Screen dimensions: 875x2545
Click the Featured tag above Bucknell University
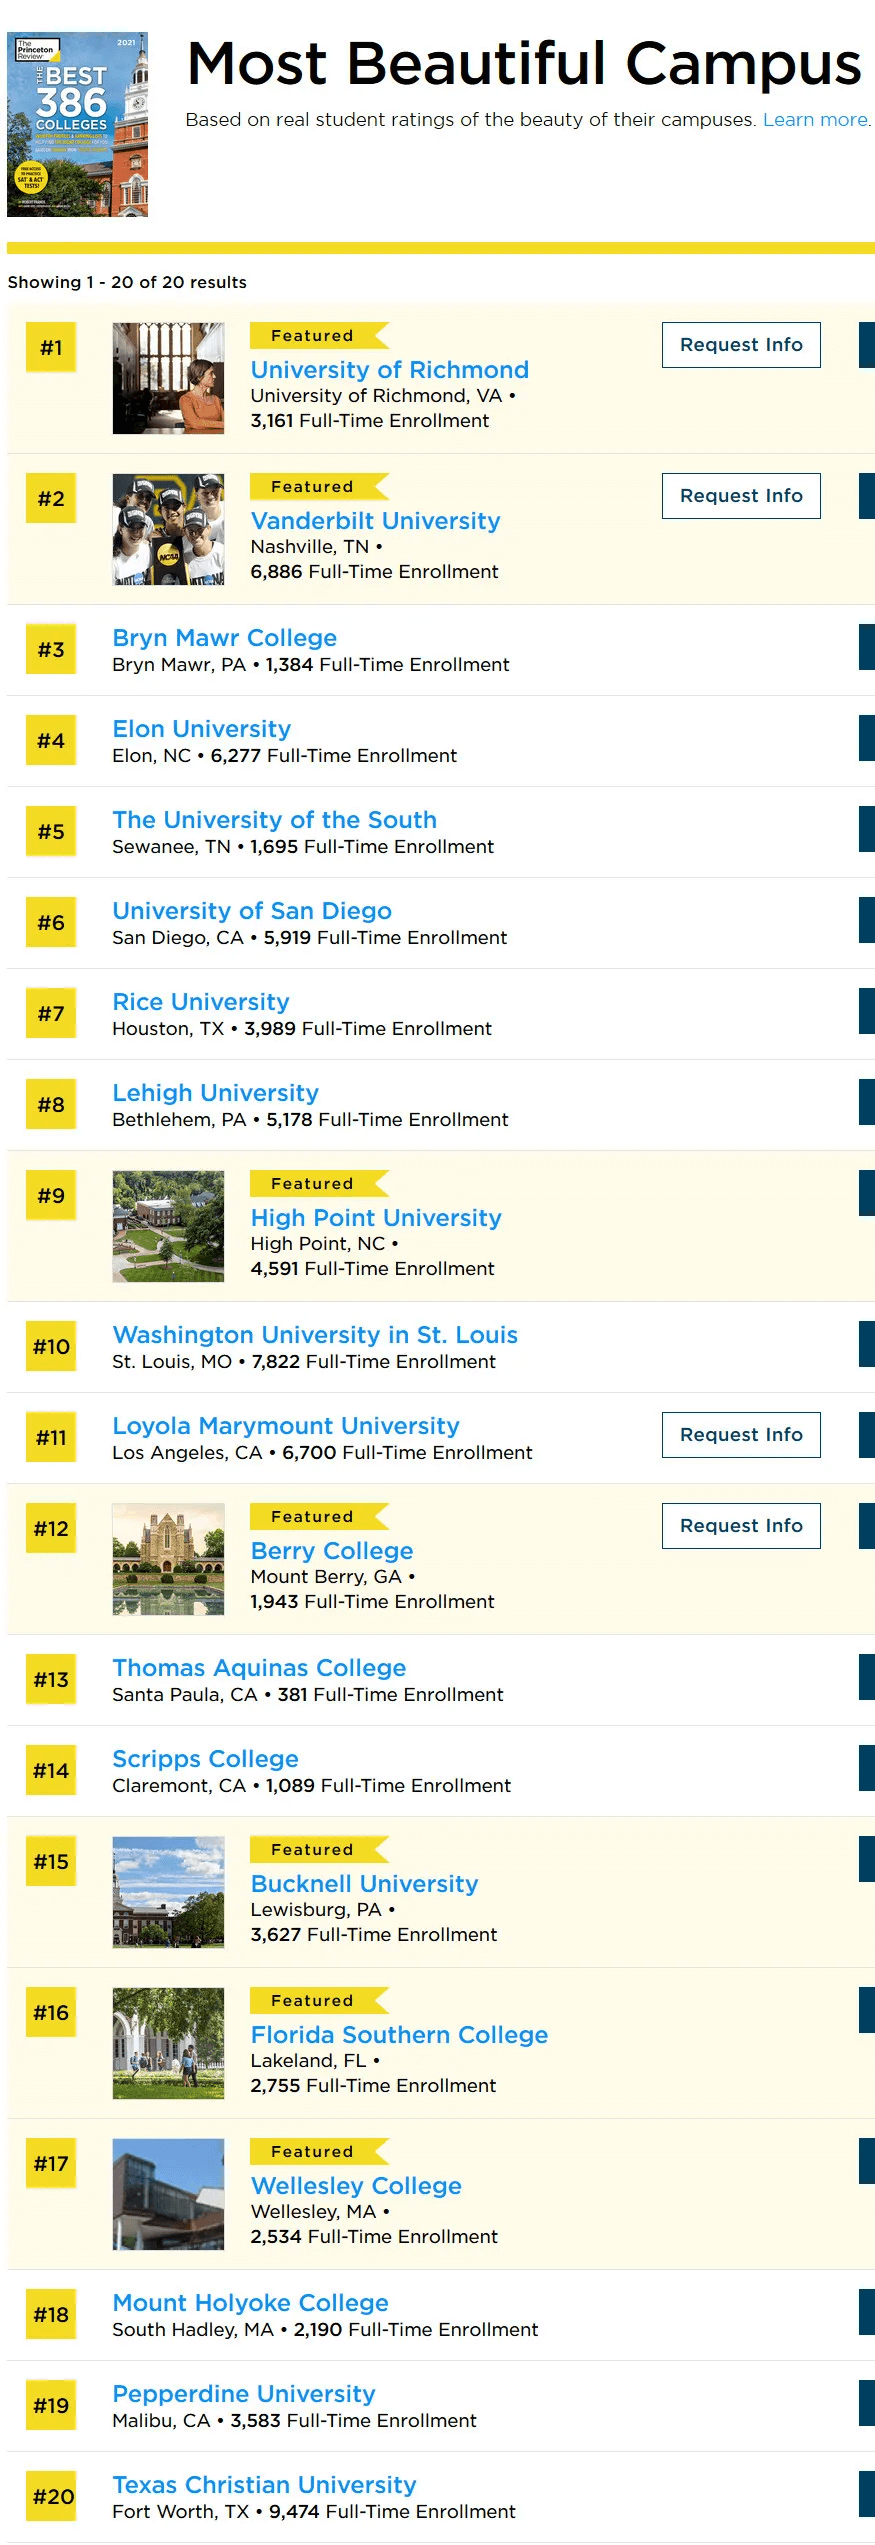(319, 1849)
